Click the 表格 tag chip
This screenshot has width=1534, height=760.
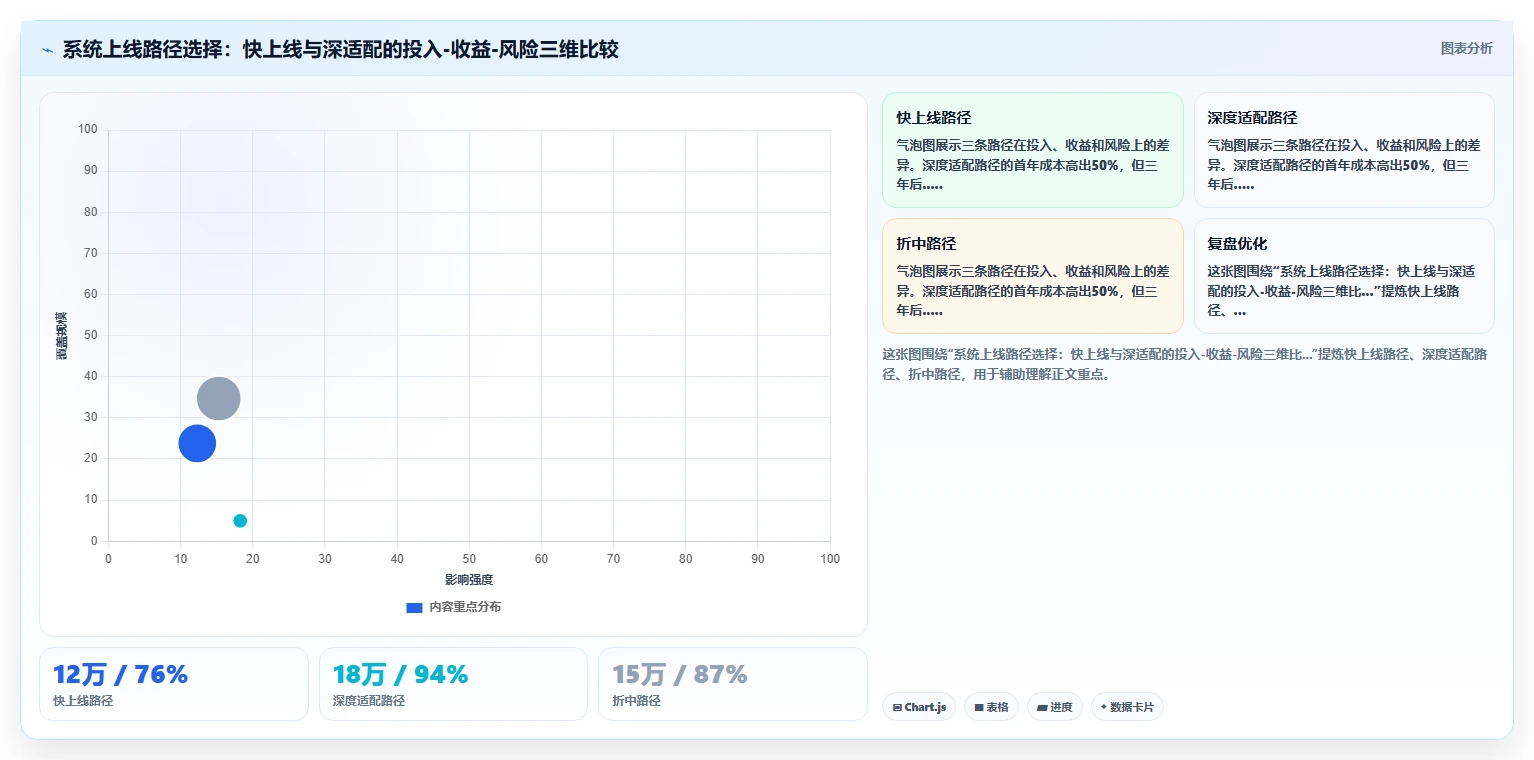pyautogui.click(x=991, y=707)
